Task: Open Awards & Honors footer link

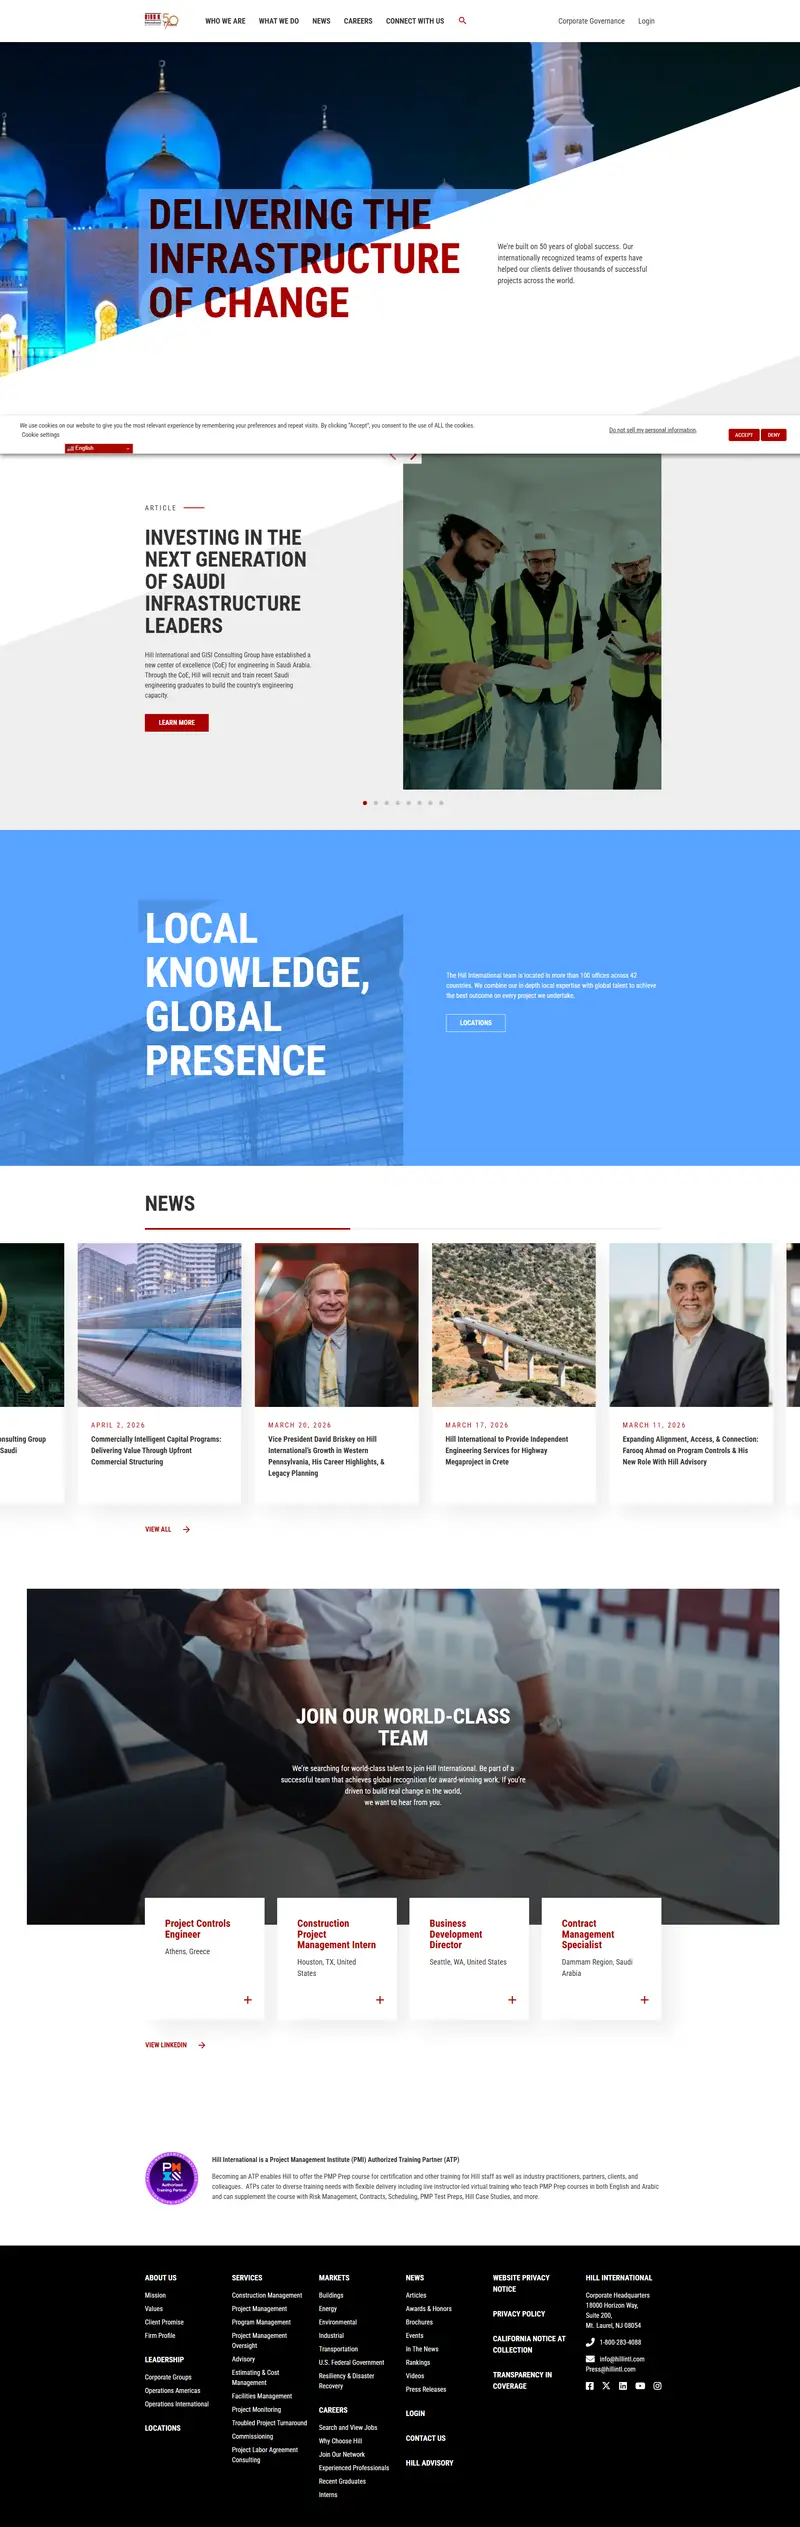Action: [x=428, y=2309]
